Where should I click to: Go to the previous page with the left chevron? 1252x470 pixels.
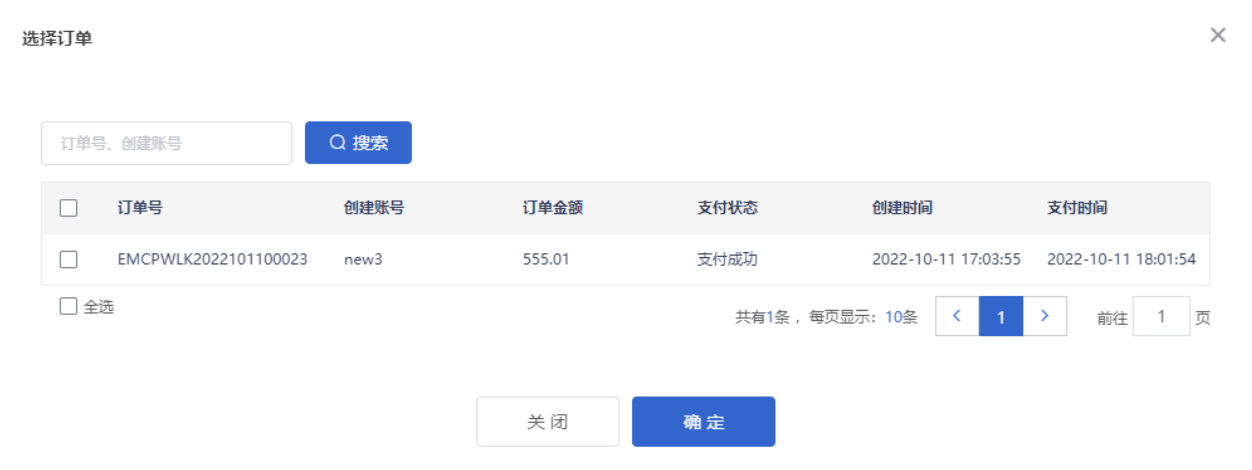point(957,316)
